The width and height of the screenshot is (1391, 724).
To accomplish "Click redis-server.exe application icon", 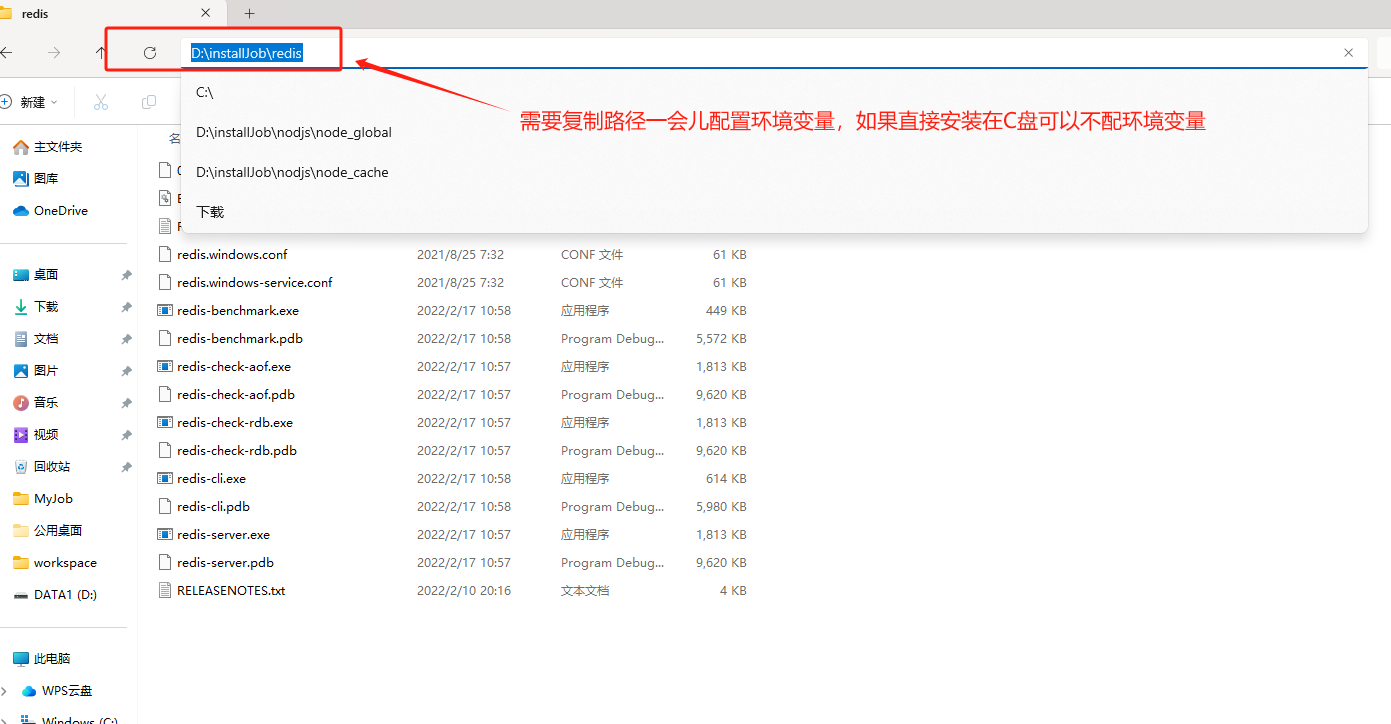I will pos(165,535).
